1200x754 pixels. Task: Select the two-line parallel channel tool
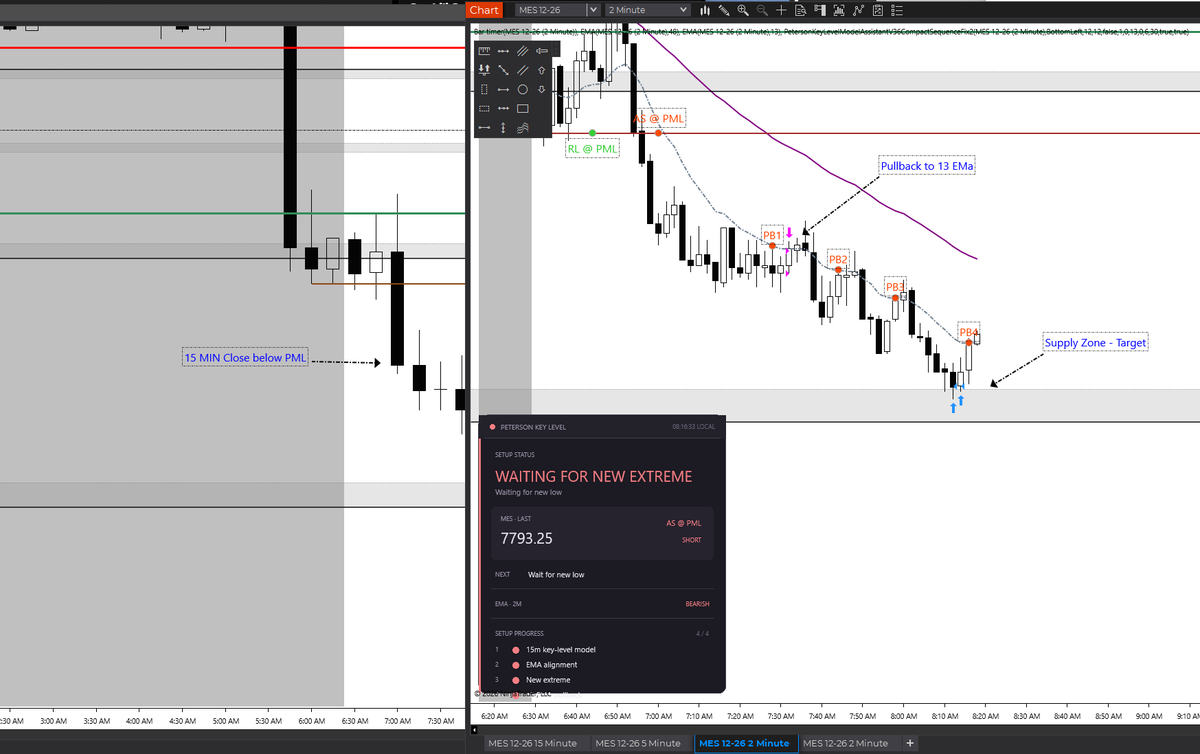[x=522, y=70]
